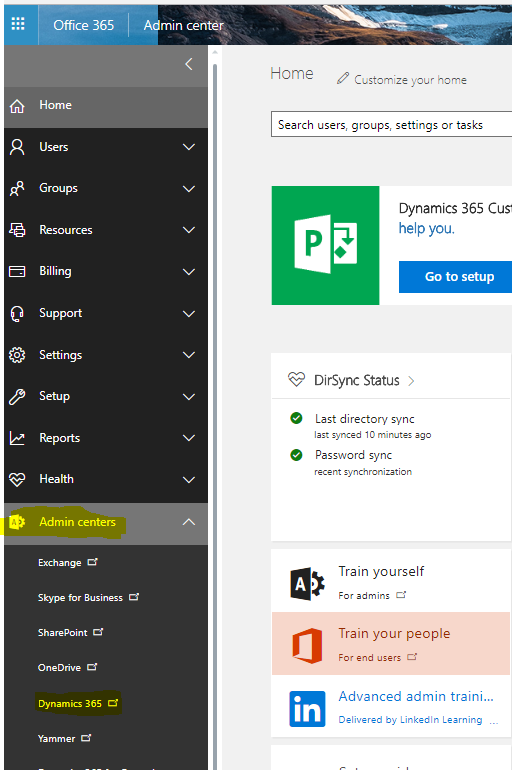Click the DirSync Status heading
Viewport: 512px width, 770px height.
point(357,381)
